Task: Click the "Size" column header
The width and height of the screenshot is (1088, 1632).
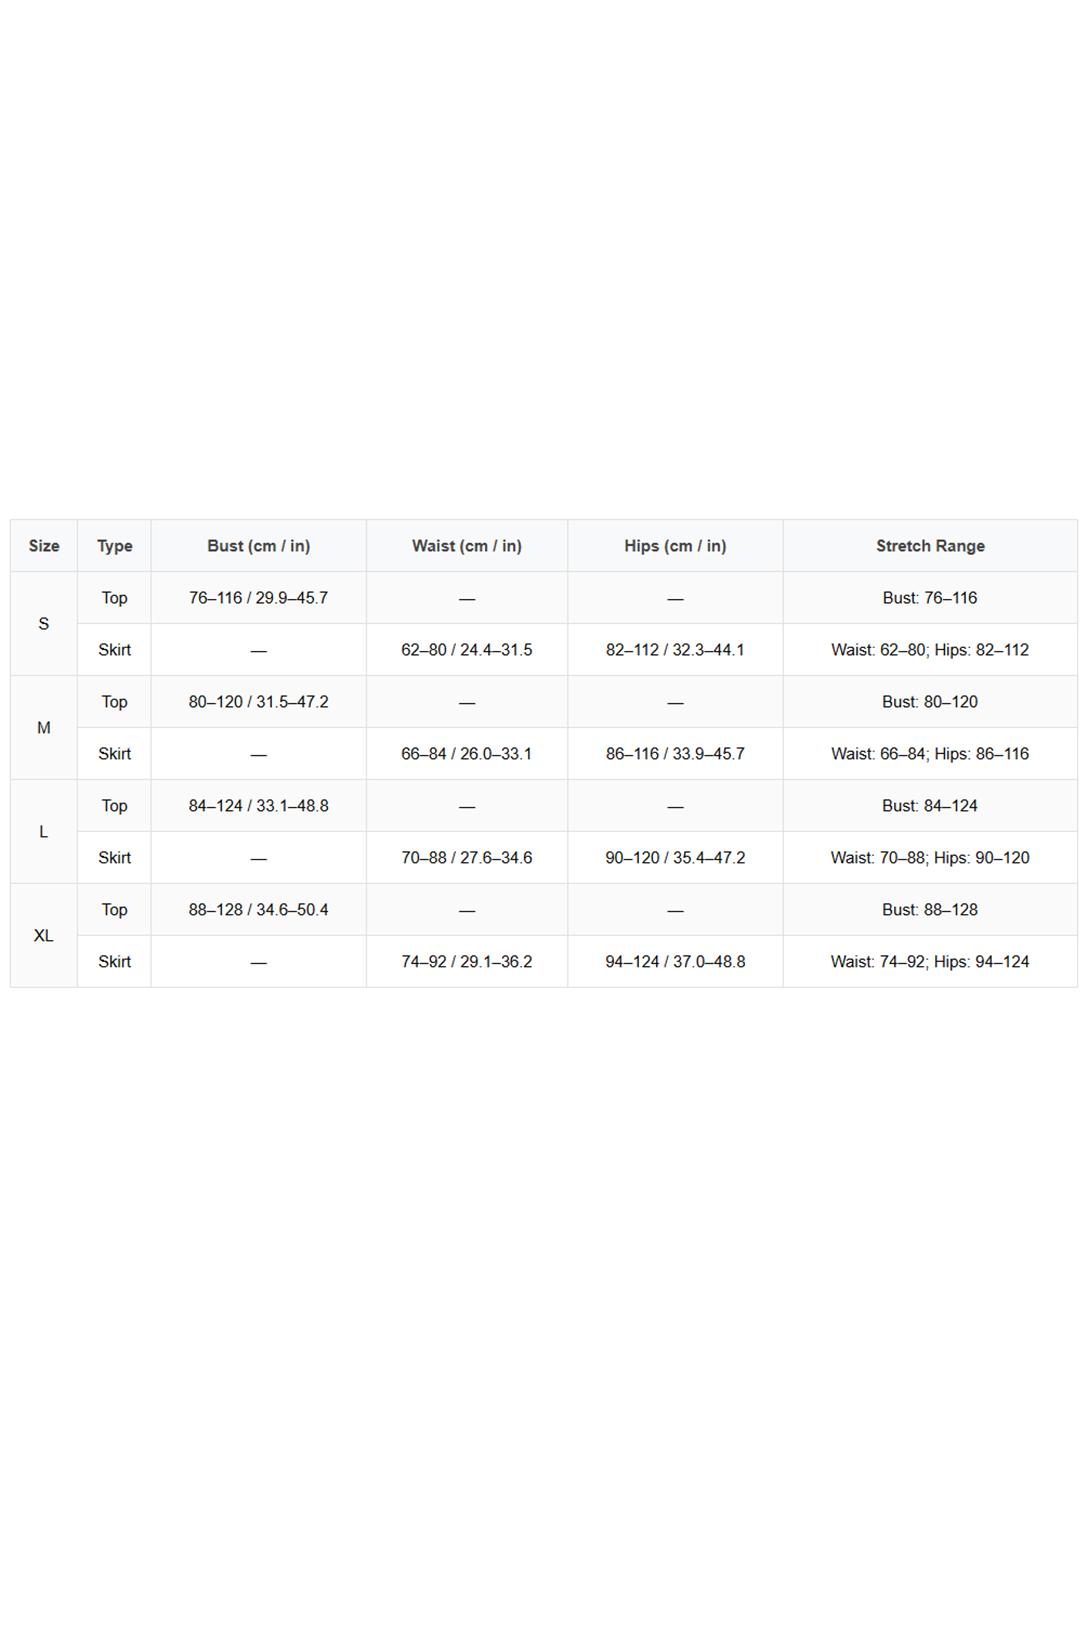Action: click(x=44, y=546)
